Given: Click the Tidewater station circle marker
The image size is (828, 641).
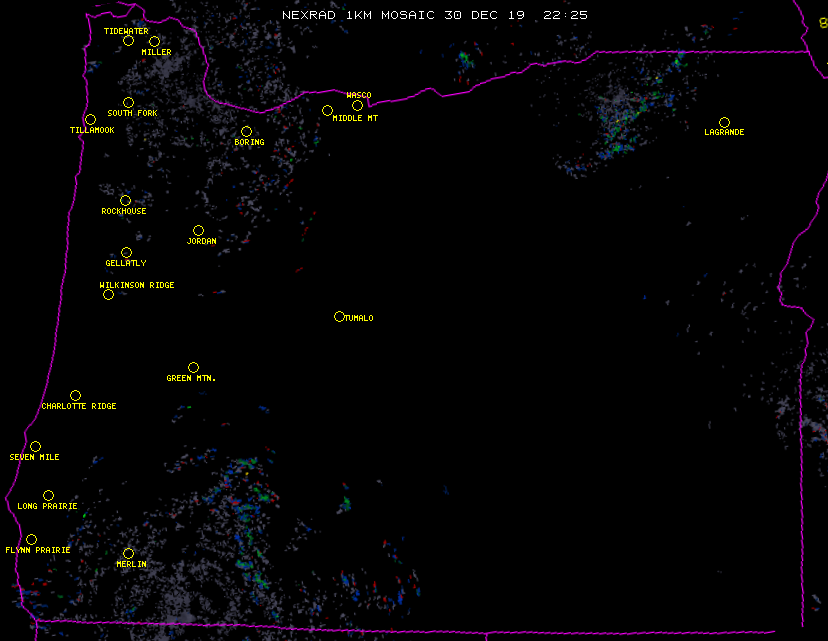Looking at the screenshot, I should click(x=128, y=40).
